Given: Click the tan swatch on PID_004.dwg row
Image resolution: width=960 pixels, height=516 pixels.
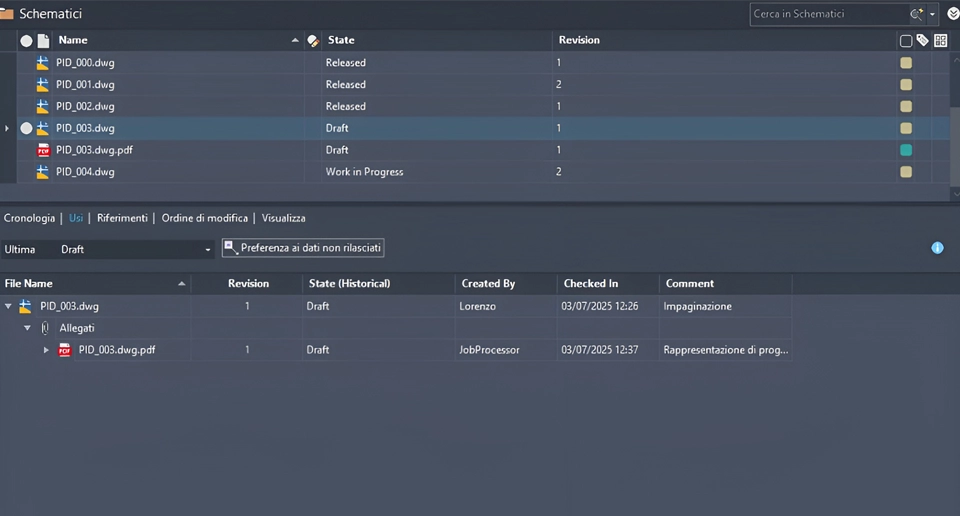Looking at the screenshot, I should (906, 172).
